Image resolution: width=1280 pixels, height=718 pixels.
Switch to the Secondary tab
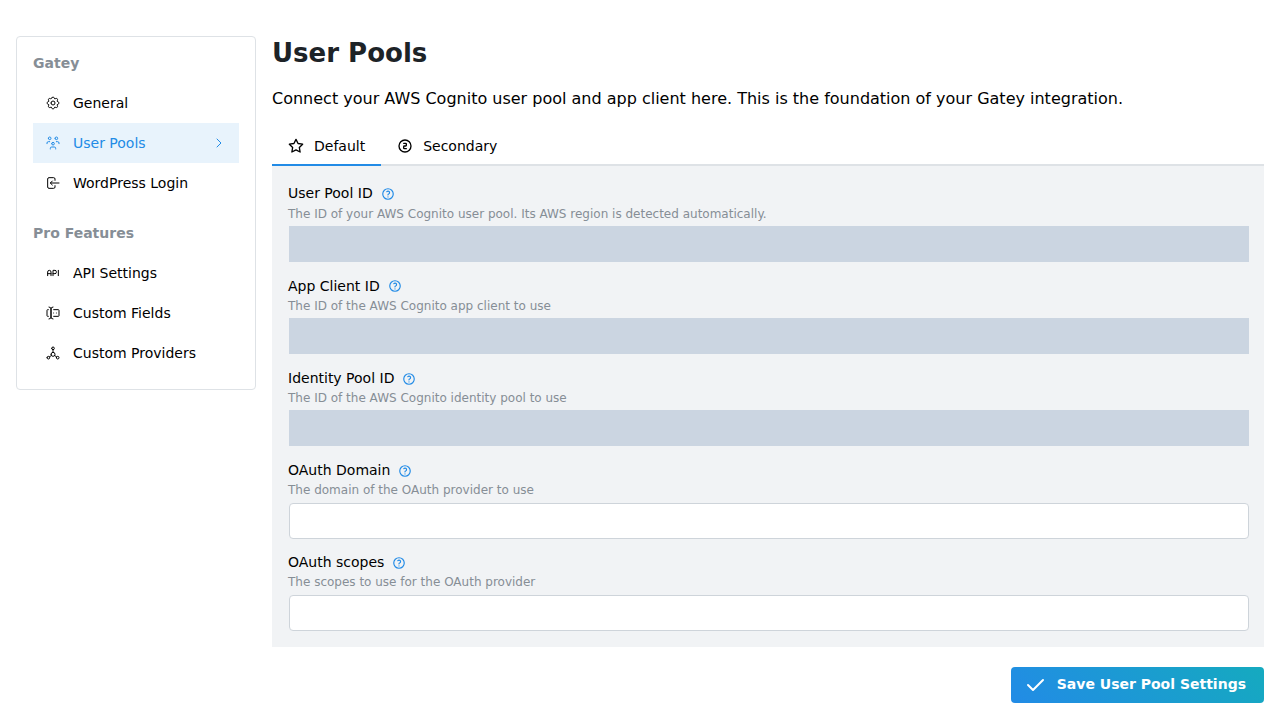(447, 146)
